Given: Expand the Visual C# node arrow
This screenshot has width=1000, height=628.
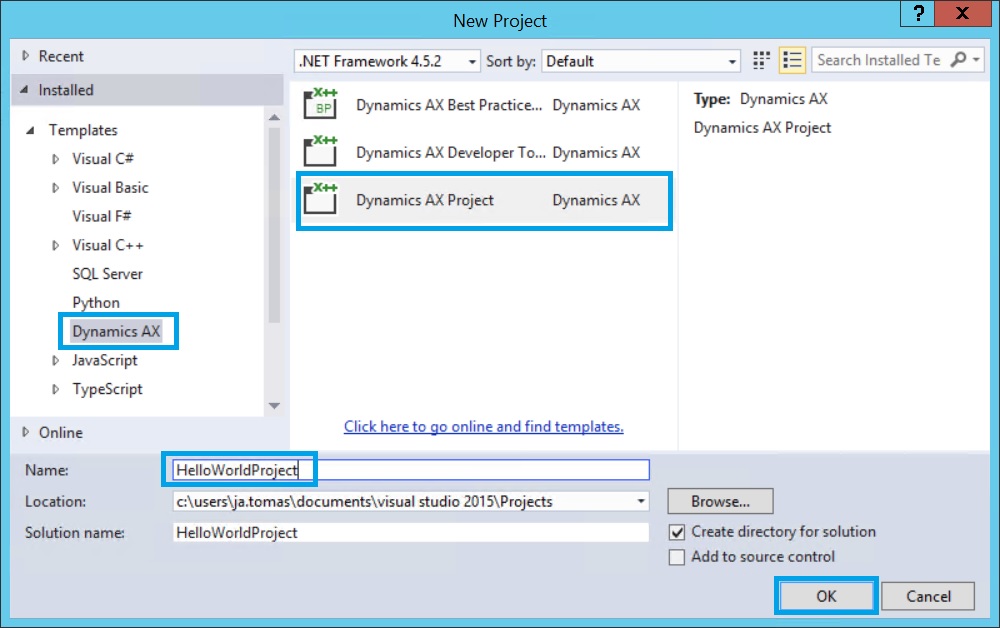Looking at the screenshot, I should (x=55, y=159).
